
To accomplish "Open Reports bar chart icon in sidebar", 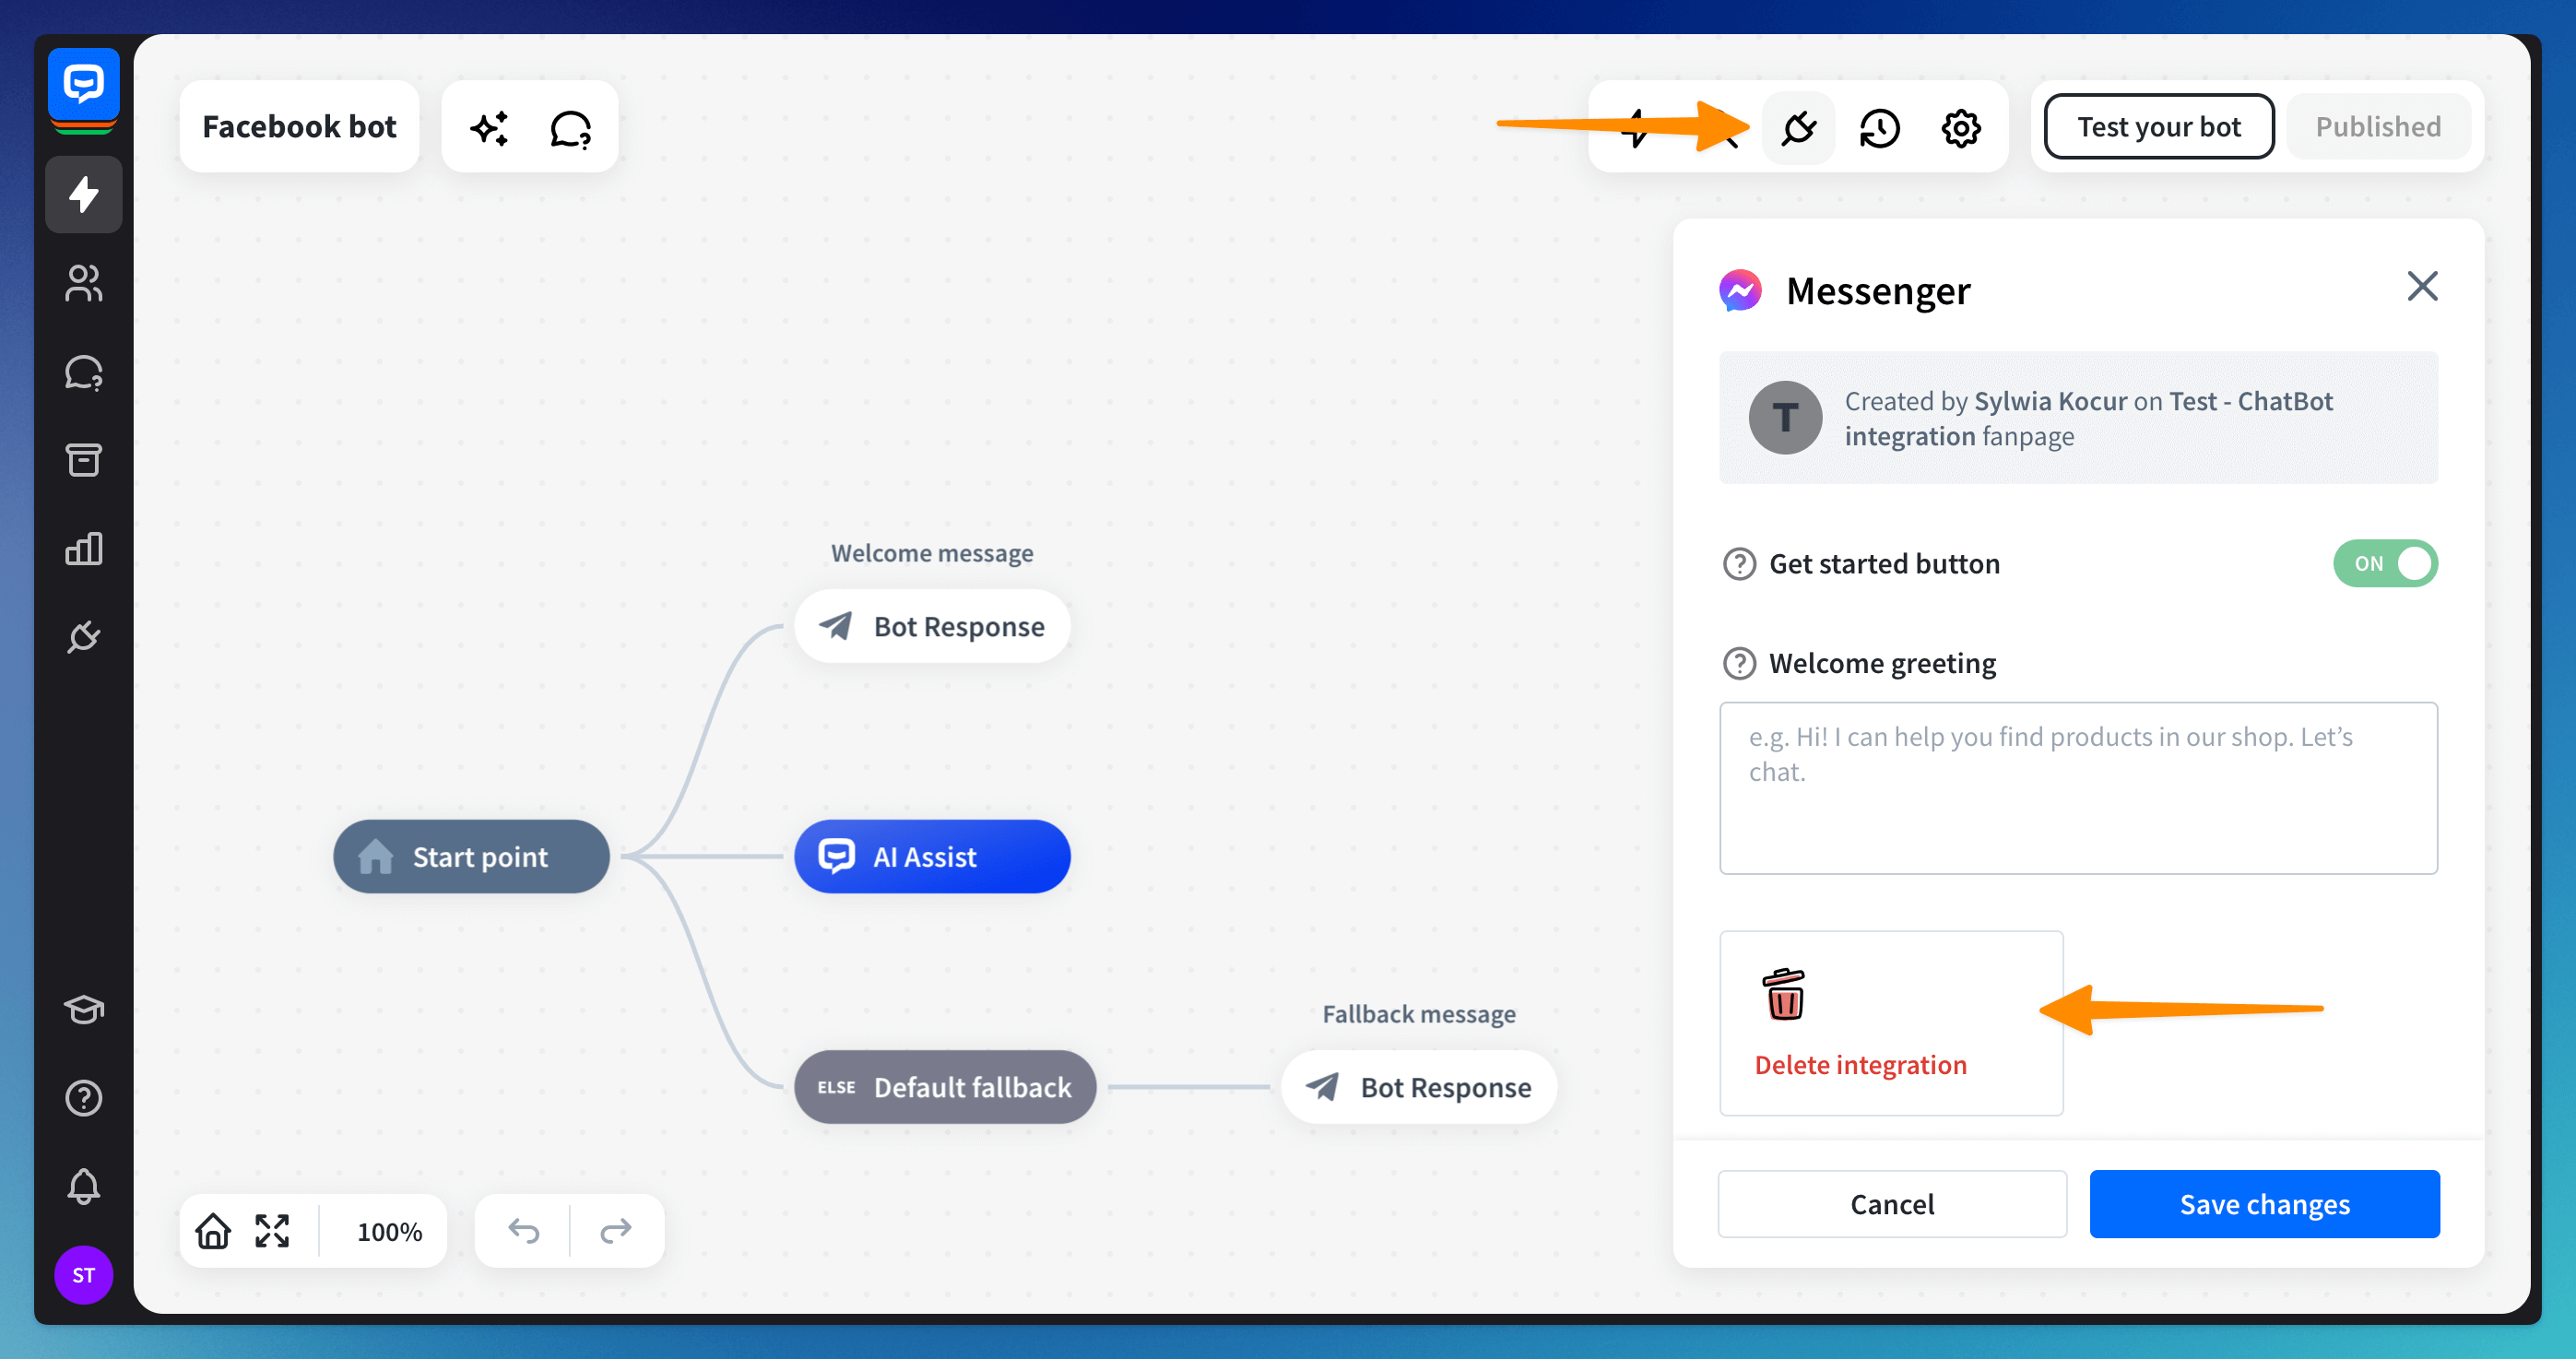I will (x=83, y=548).
